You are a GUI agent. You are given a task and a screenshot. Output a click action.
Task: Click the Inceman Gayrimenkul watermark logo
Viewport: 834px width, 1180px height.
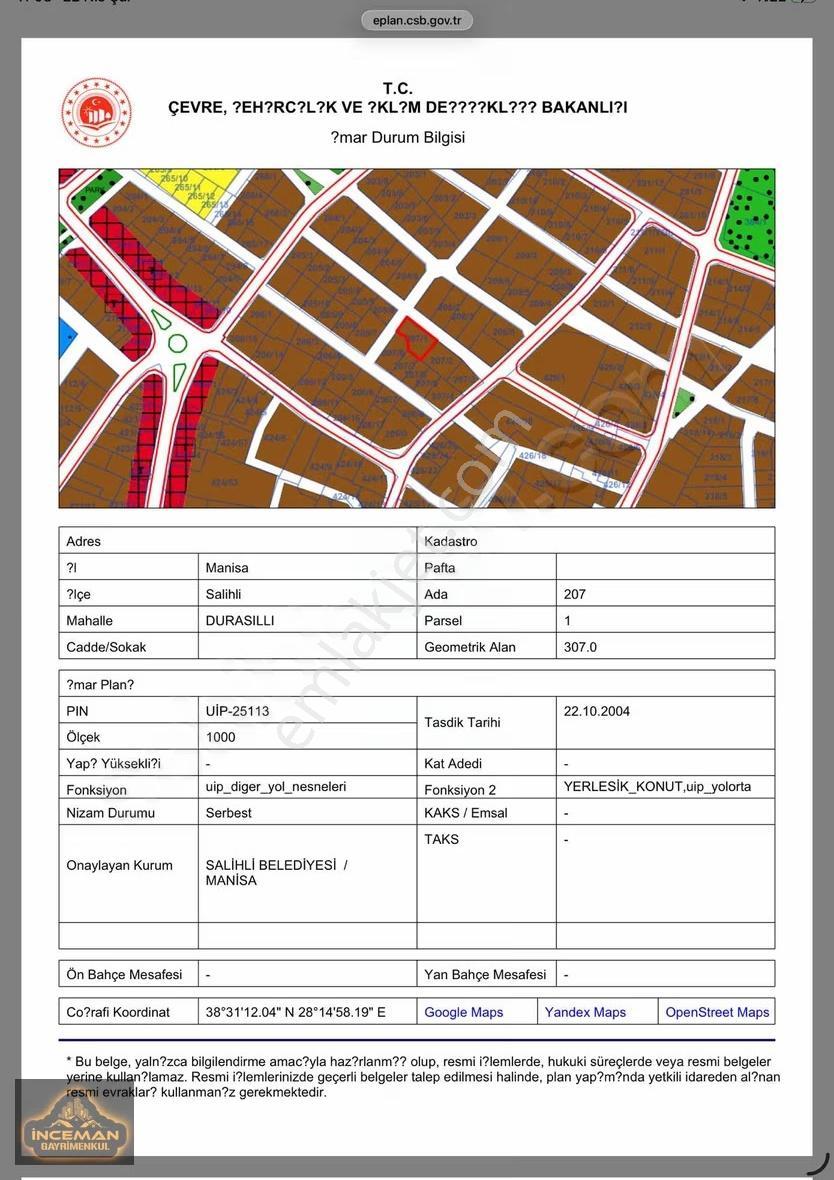pyautogui.click(x=75, y=1121)
